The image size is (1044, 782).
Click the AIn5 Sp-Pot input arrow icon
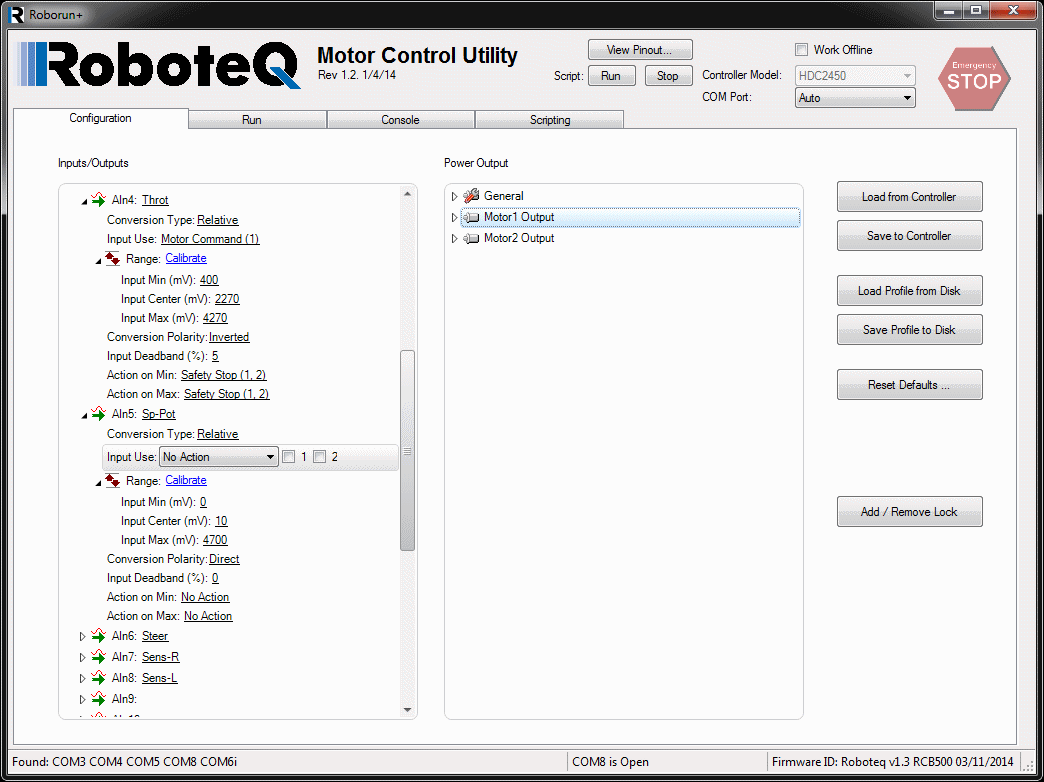98,414
